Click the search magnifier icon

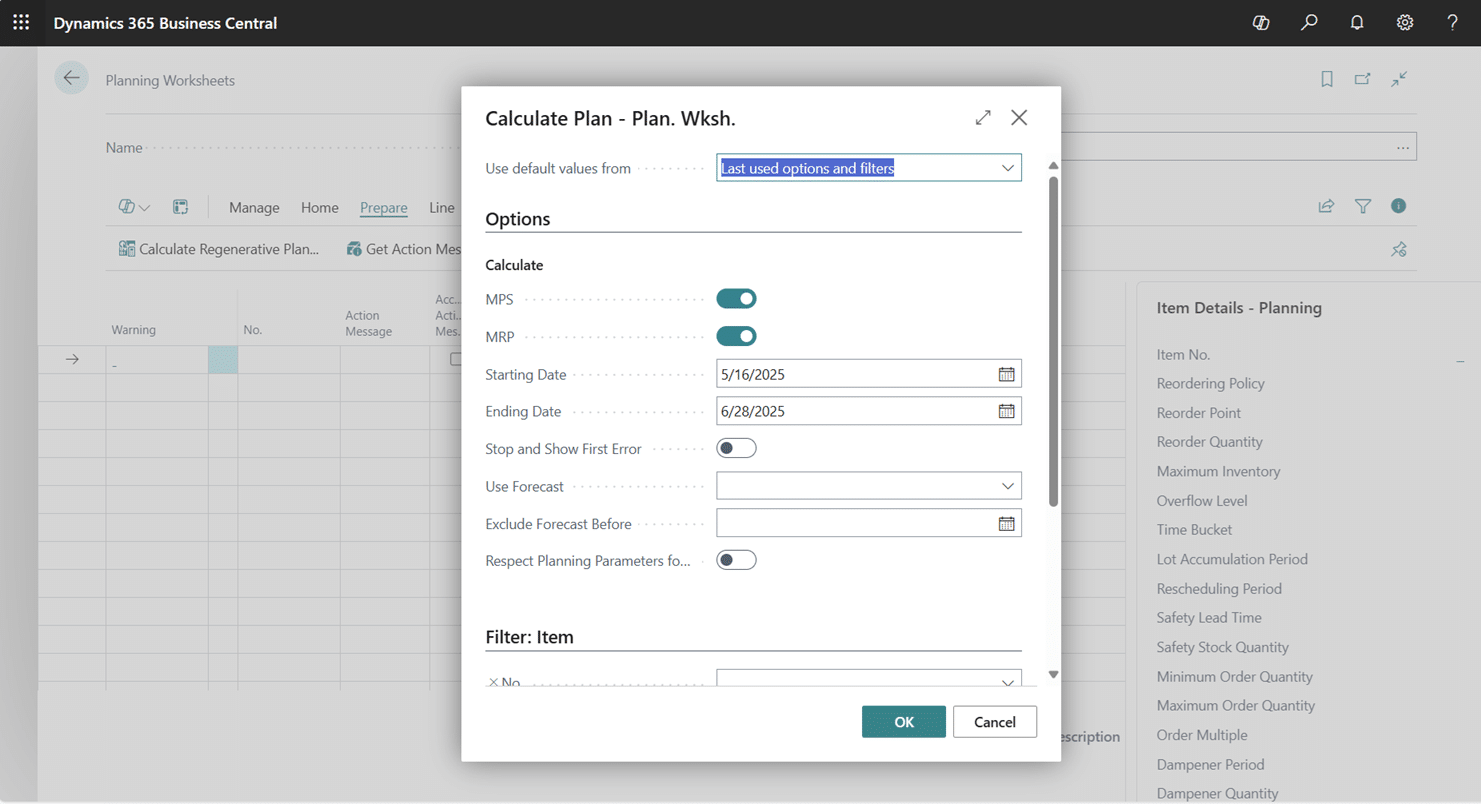1309,22
